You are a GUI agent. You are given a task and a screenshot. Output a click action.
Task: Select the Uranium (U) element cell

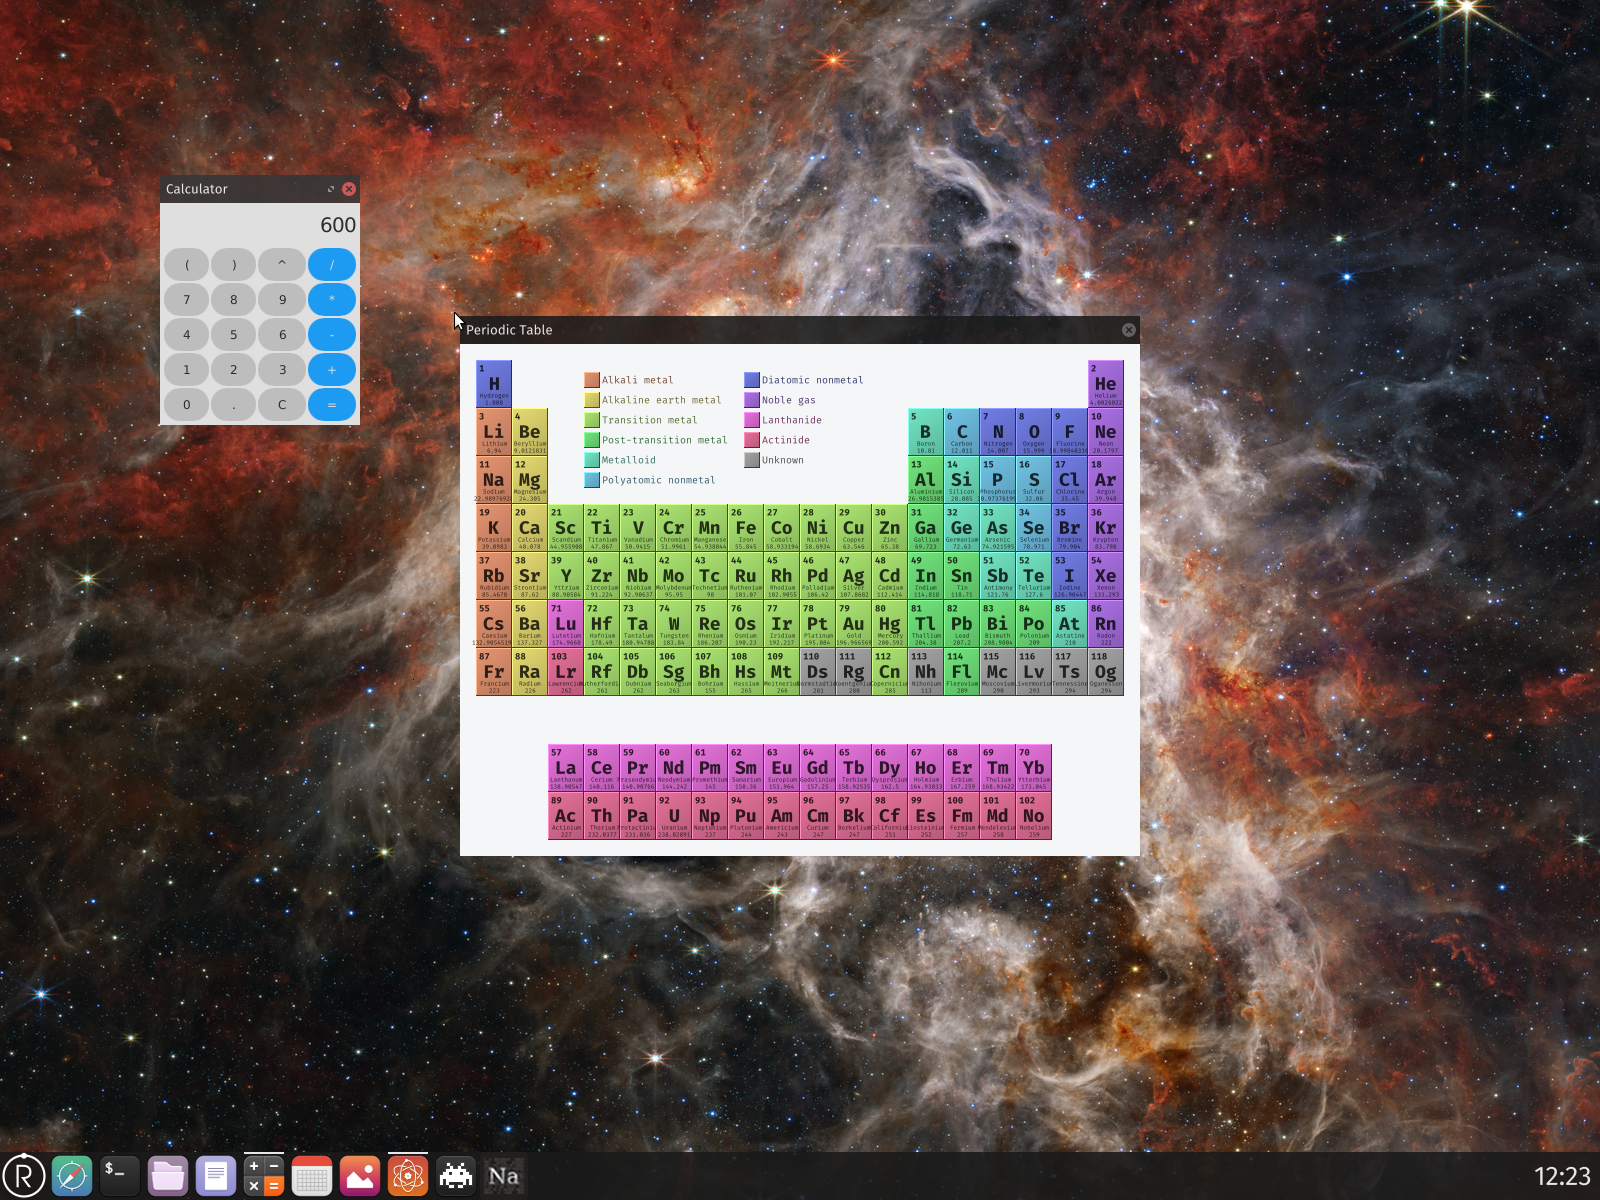pos(674,816)
